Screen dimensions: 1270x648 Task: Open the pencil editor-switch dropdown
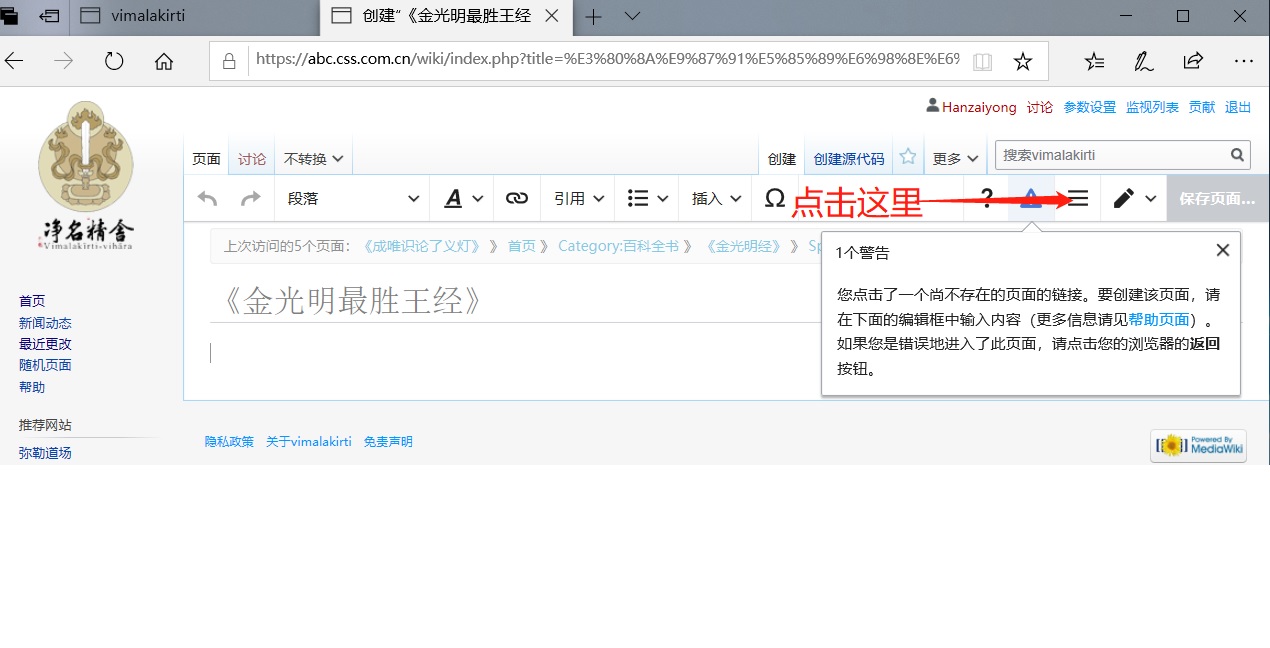pyautogui.click(x=1134, y=198)
